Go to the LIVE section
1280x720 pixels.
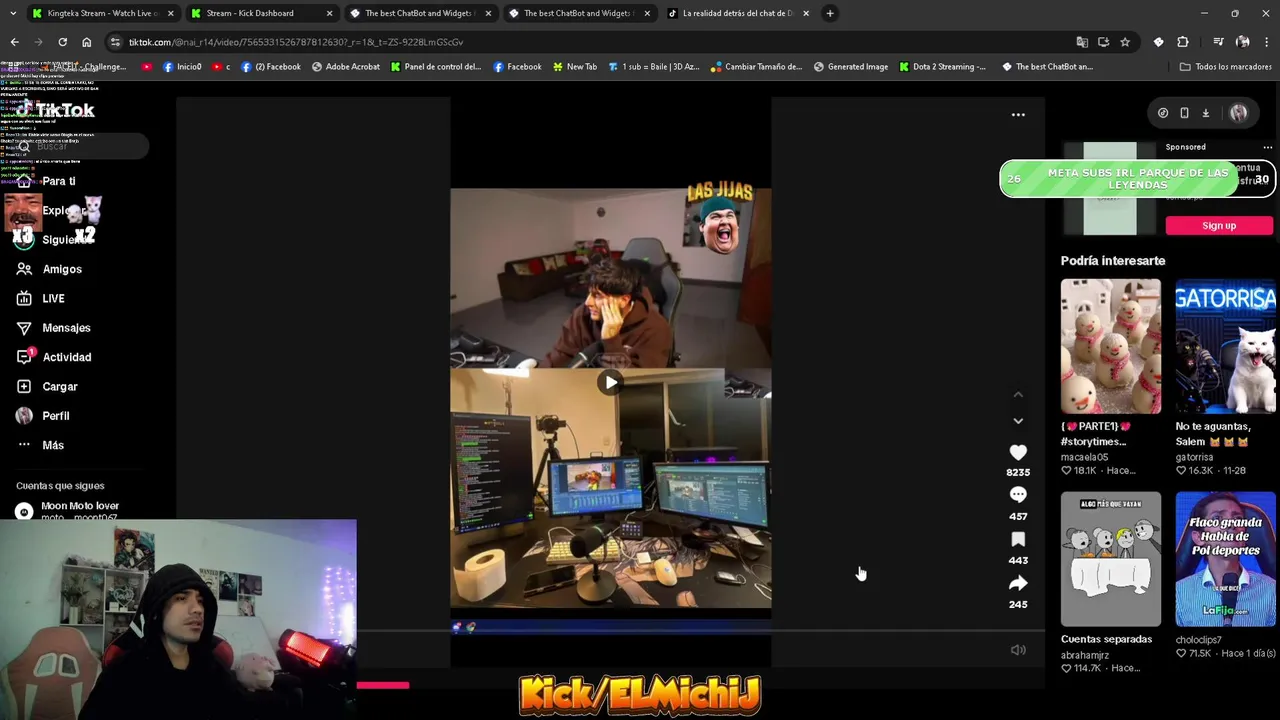[x=53, y=298]
